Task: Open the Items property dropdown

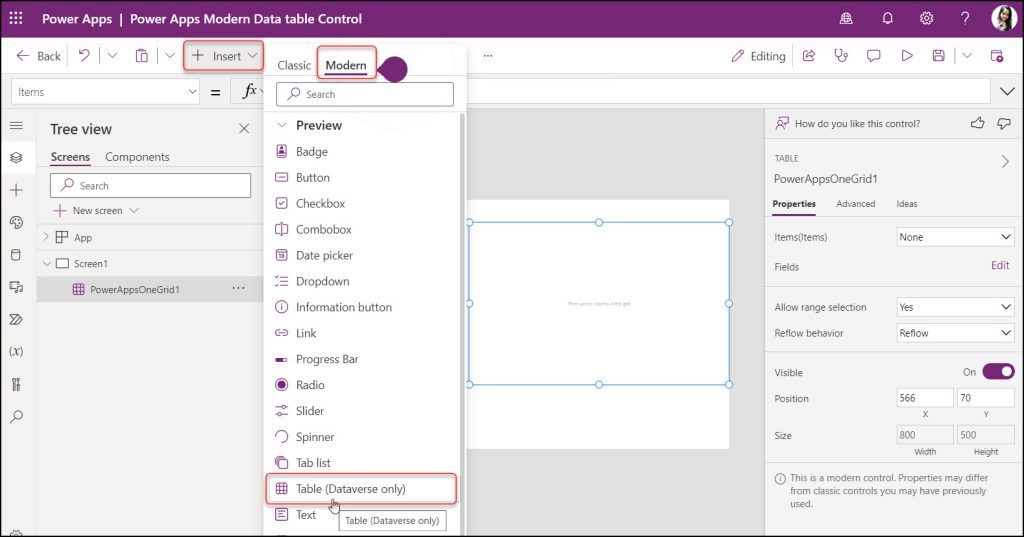Action: coord(105,92)
